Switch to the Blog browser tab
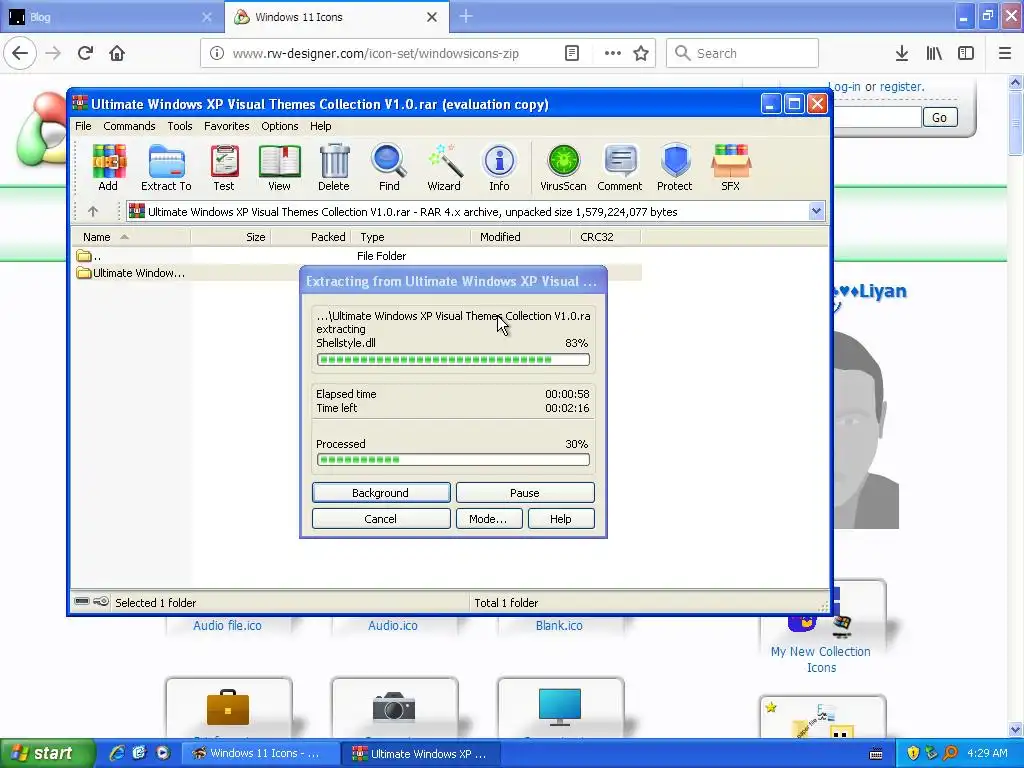The image size is (1024, 768). (x=111, y=17)
